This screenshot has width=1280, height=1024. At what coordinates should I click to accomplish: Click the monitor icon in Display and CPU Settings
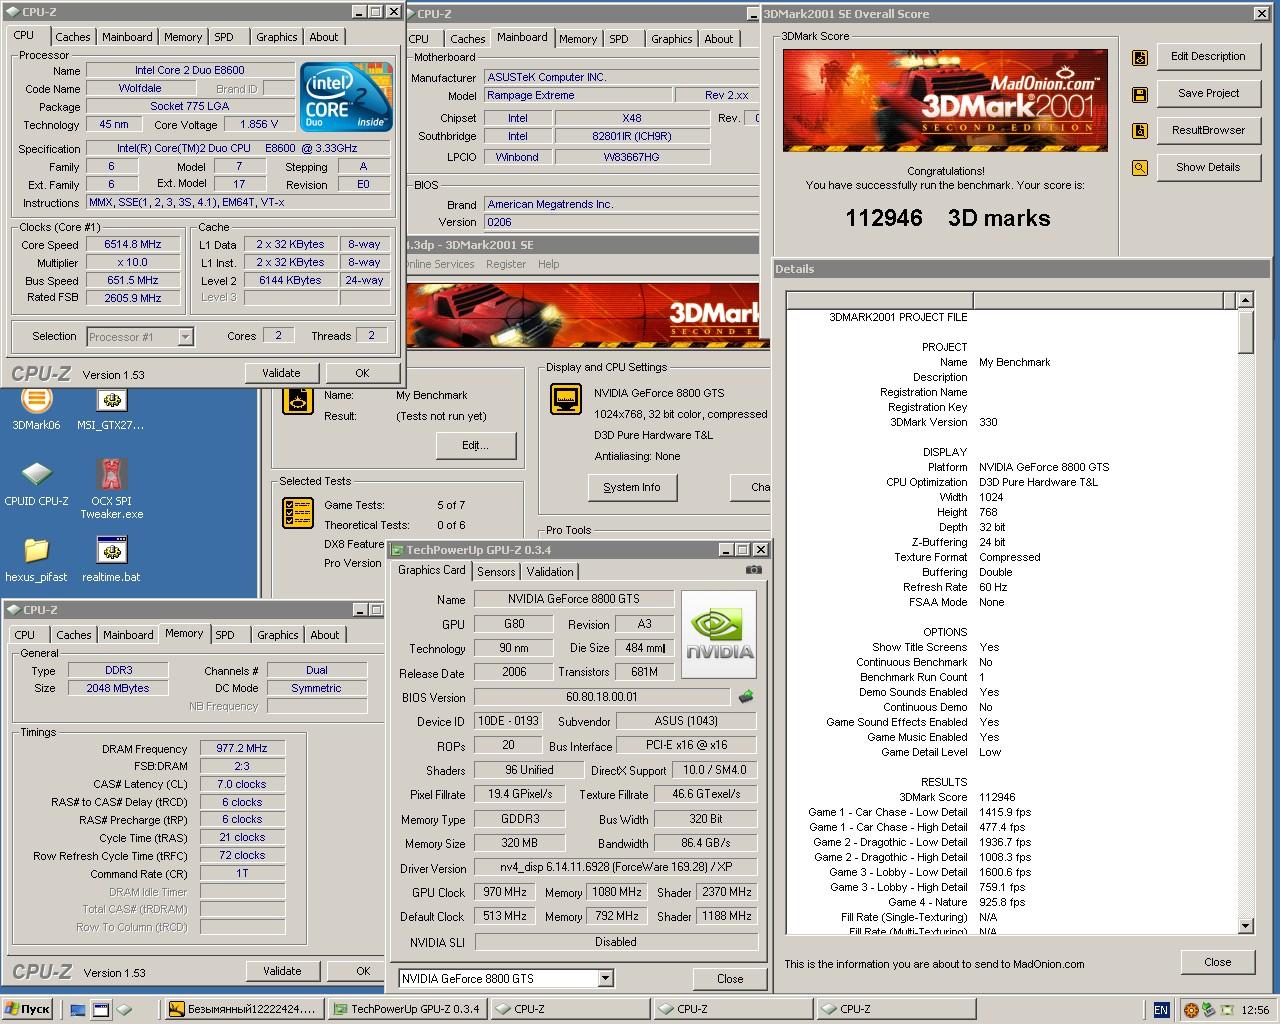tap(566, 399)
